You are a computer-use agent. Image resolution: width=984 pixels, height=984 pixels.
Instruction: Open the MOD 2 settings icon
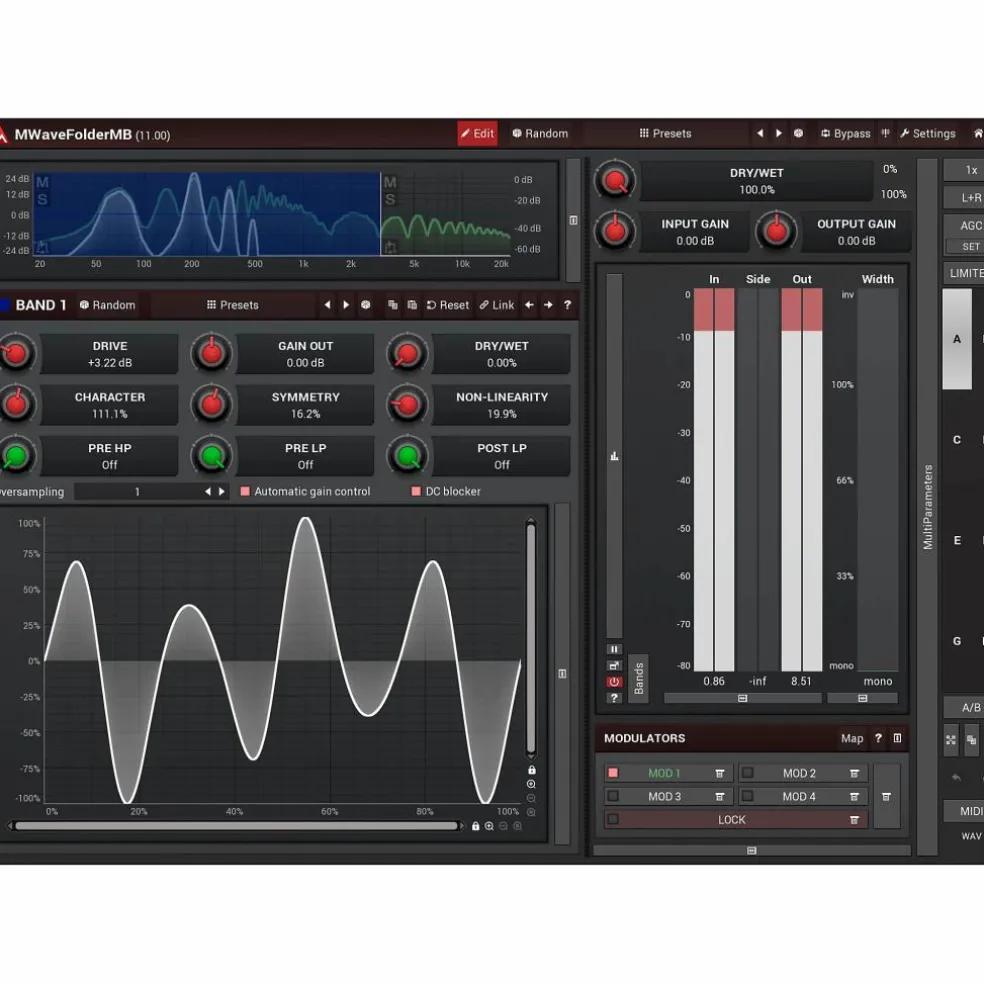[x=854, y=774]
